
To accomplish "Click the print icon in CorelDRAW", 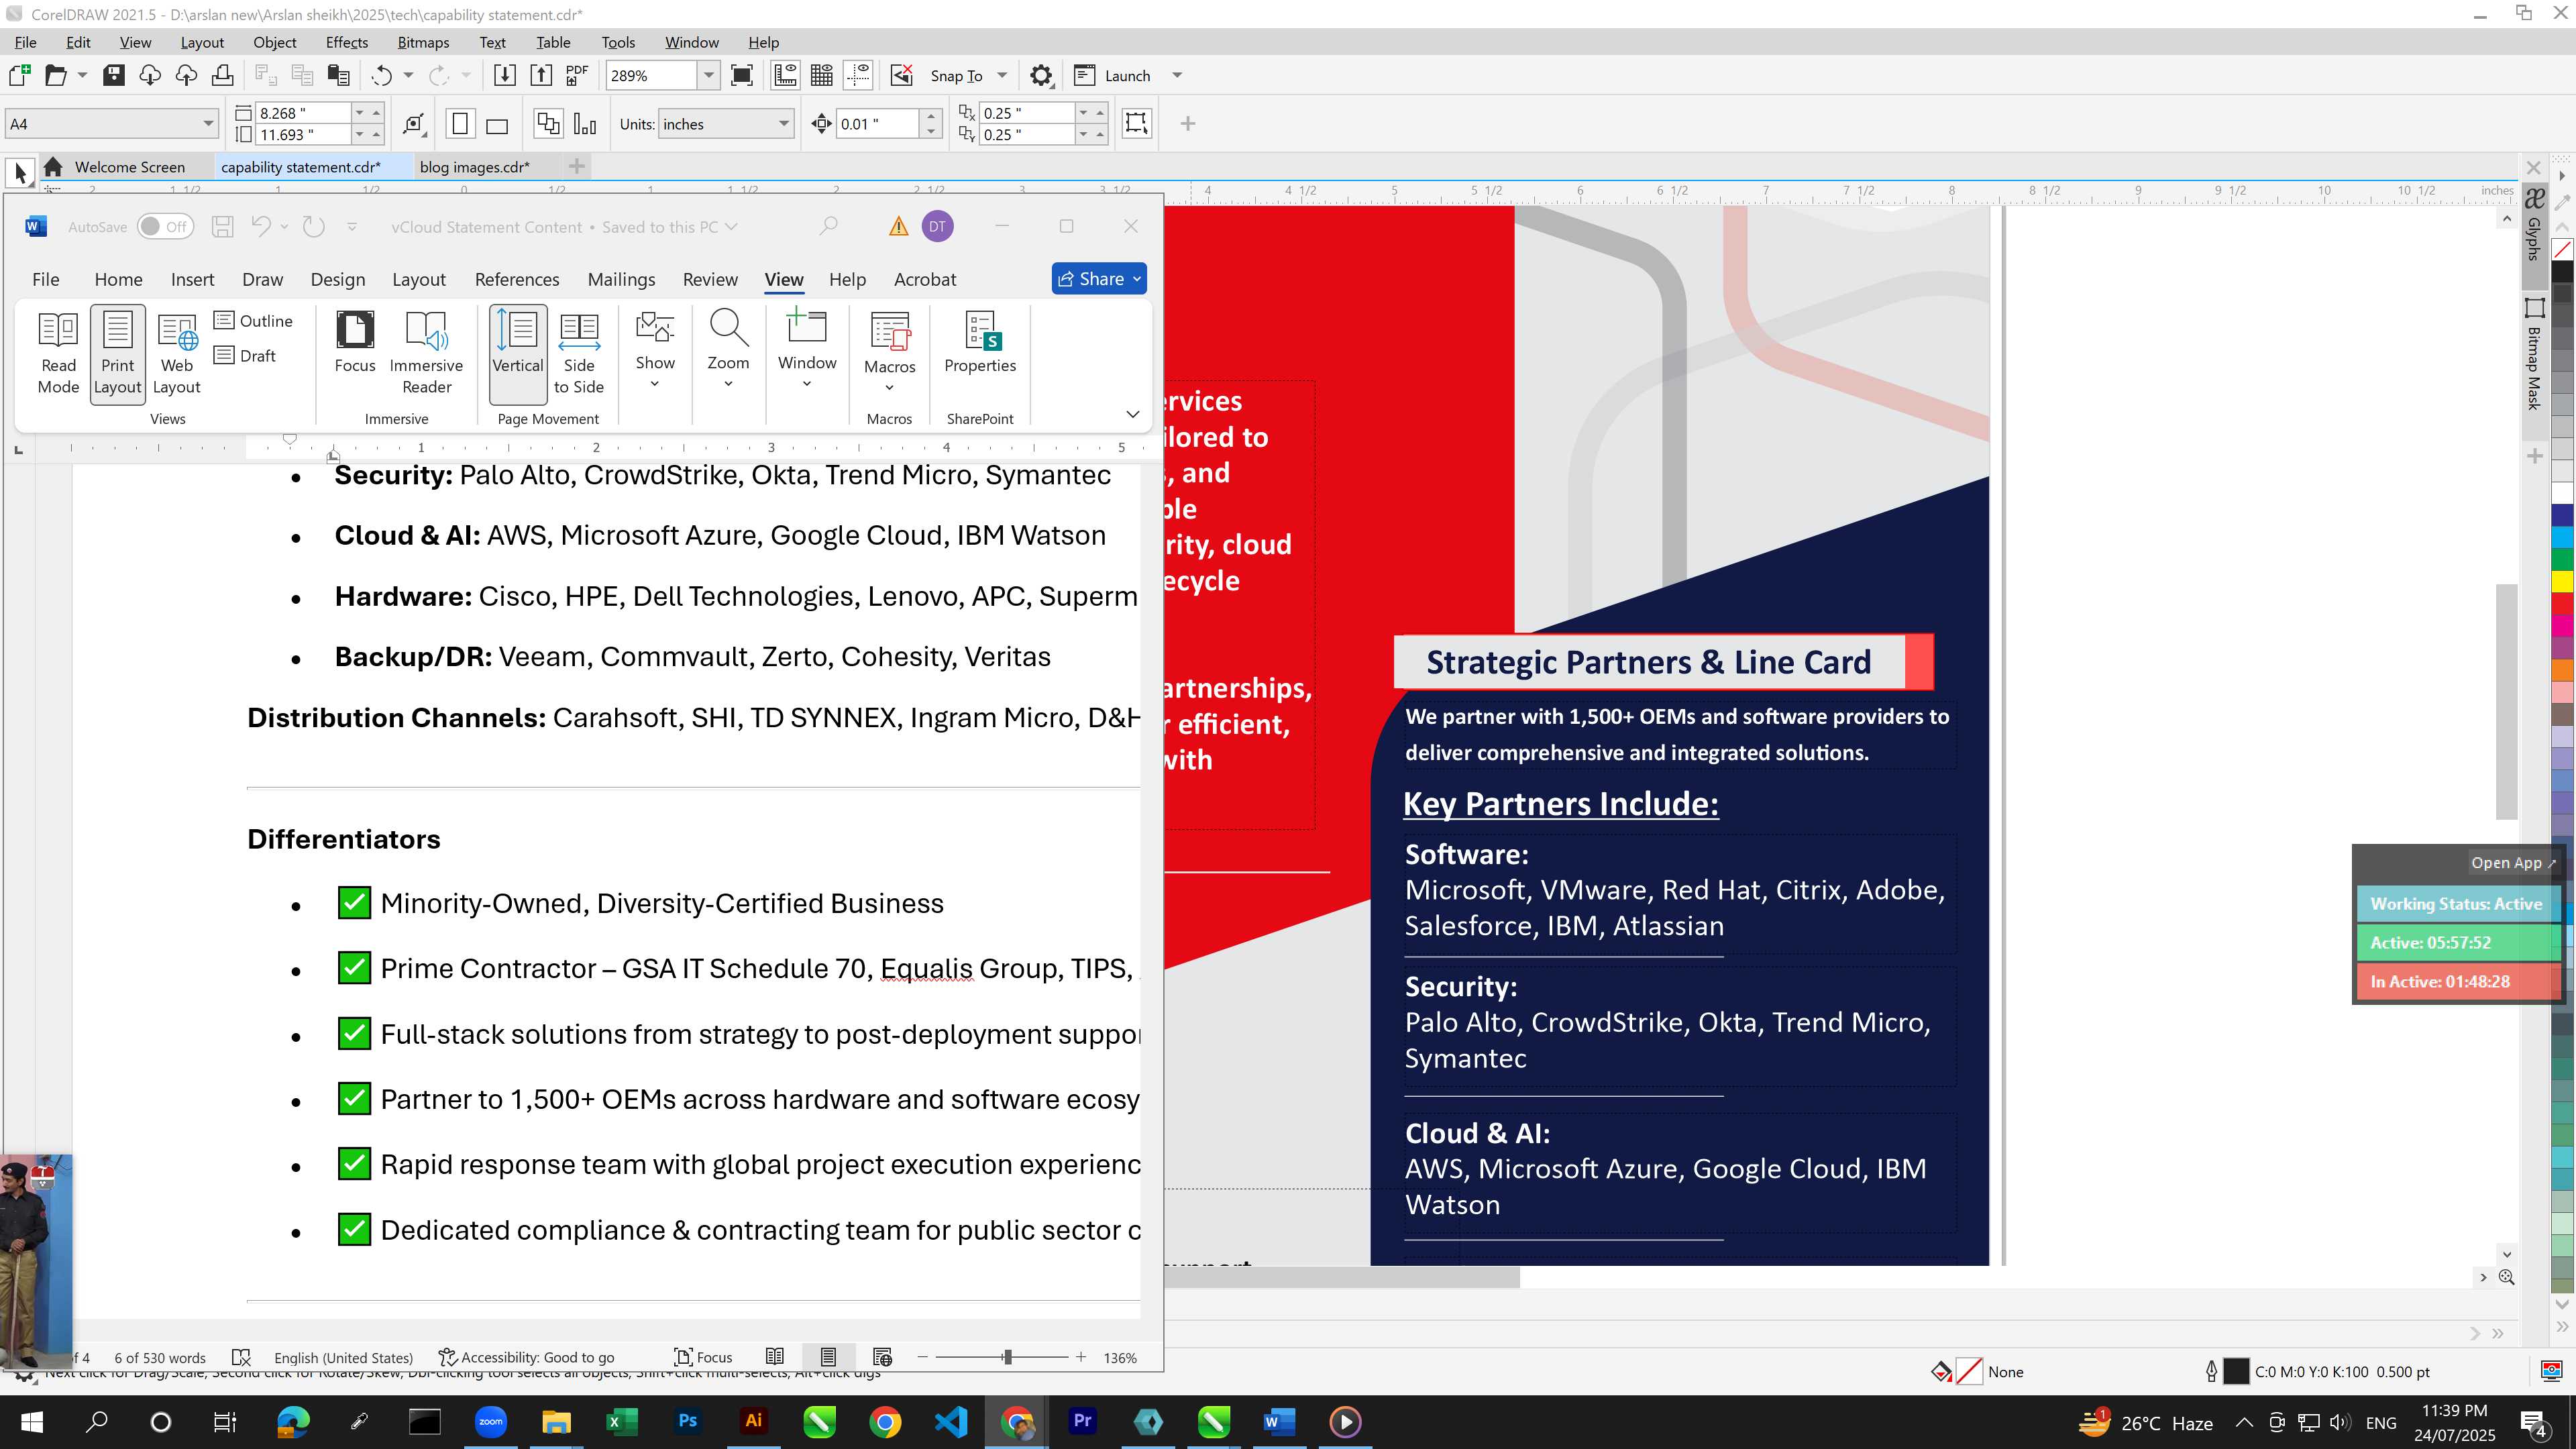I will 223,75.
